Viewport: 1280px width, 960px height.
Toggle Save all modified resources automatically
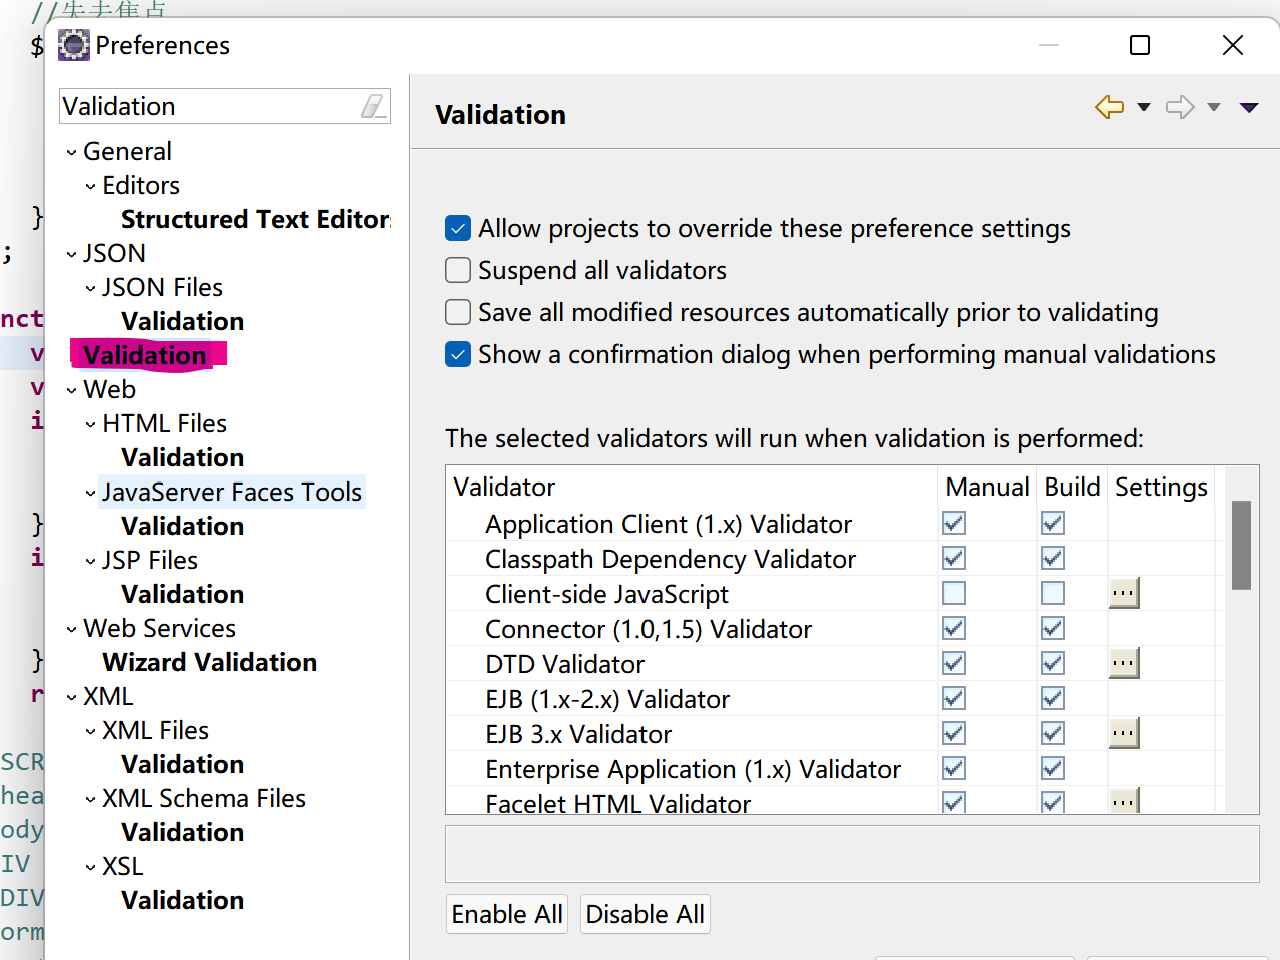[458, 312]
